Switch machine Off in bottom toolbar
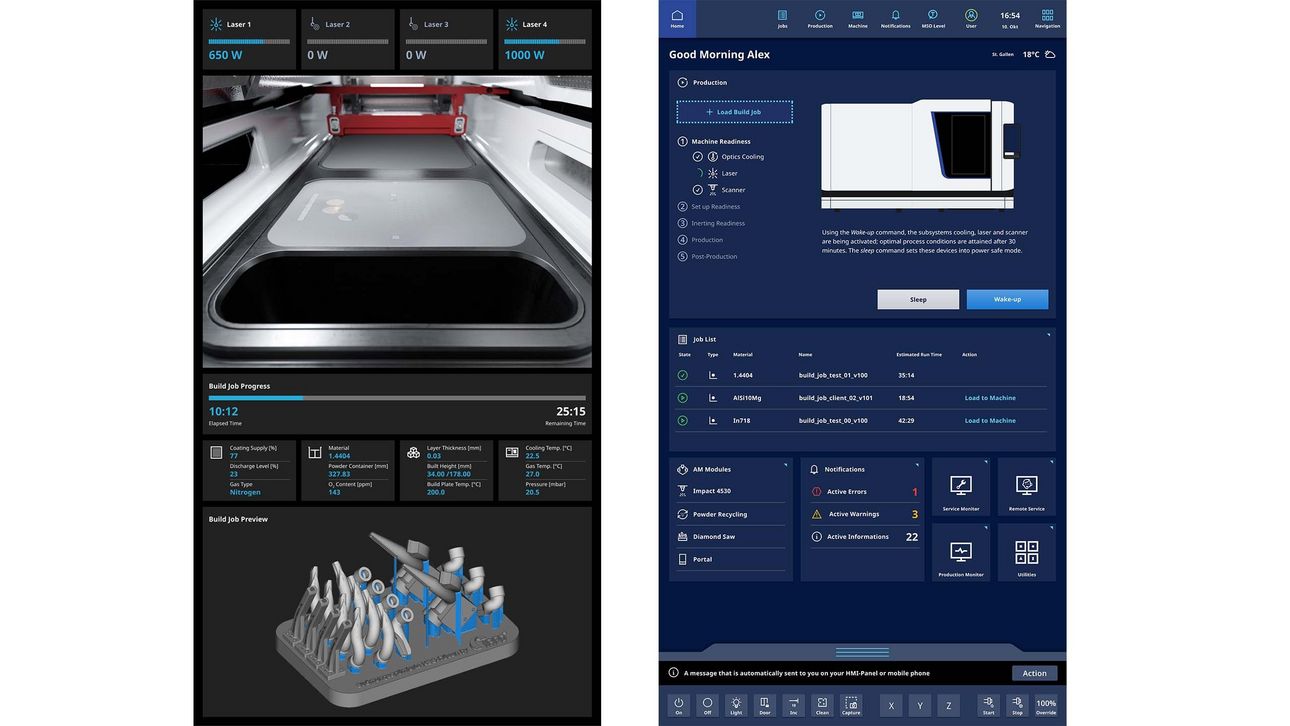The height and width of the screenshot is (726, 1290). [707, 705]
